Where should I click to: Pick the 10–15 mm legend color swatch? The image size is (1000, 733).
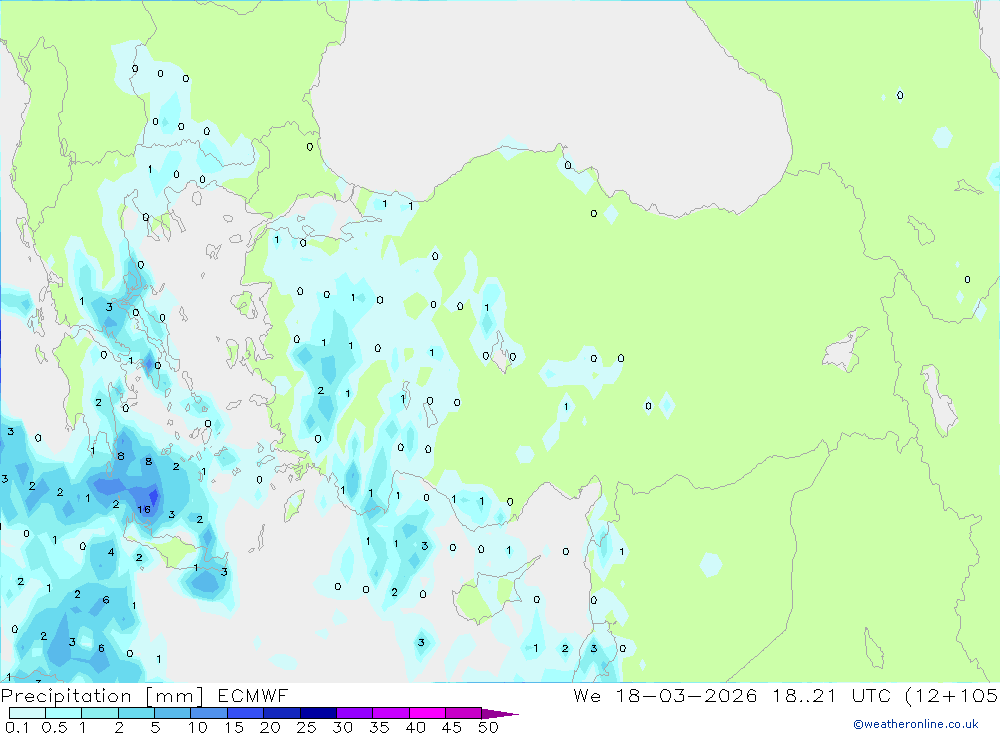point(209,713)
